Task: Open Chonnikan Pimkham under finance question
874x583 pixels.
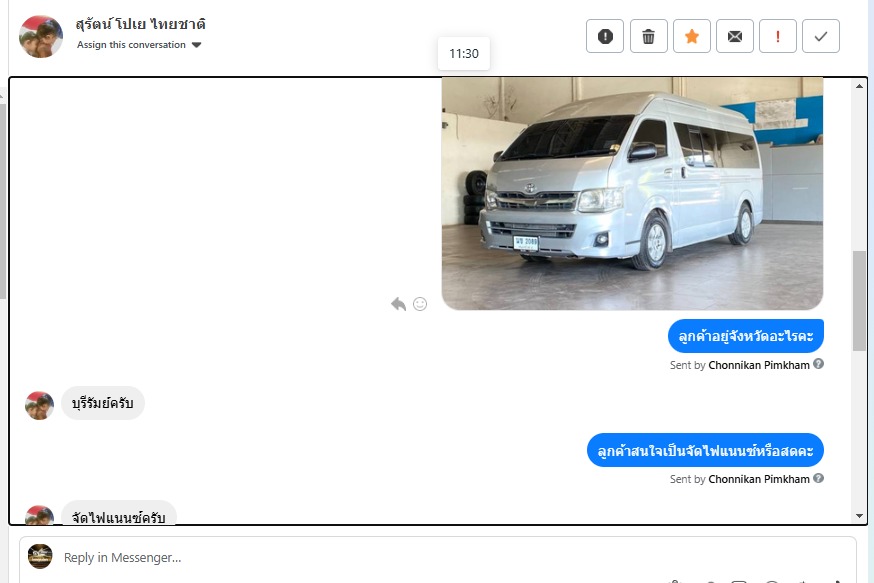Action: [x=759, y=479]
